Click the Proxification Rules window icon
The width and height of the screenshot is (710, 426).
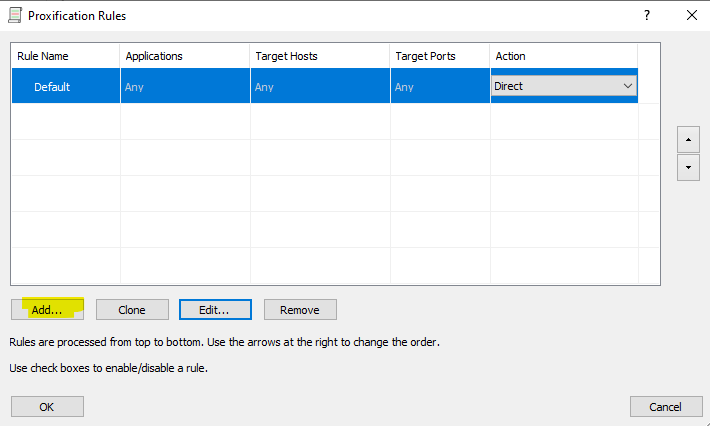click(x=15, y=16)
